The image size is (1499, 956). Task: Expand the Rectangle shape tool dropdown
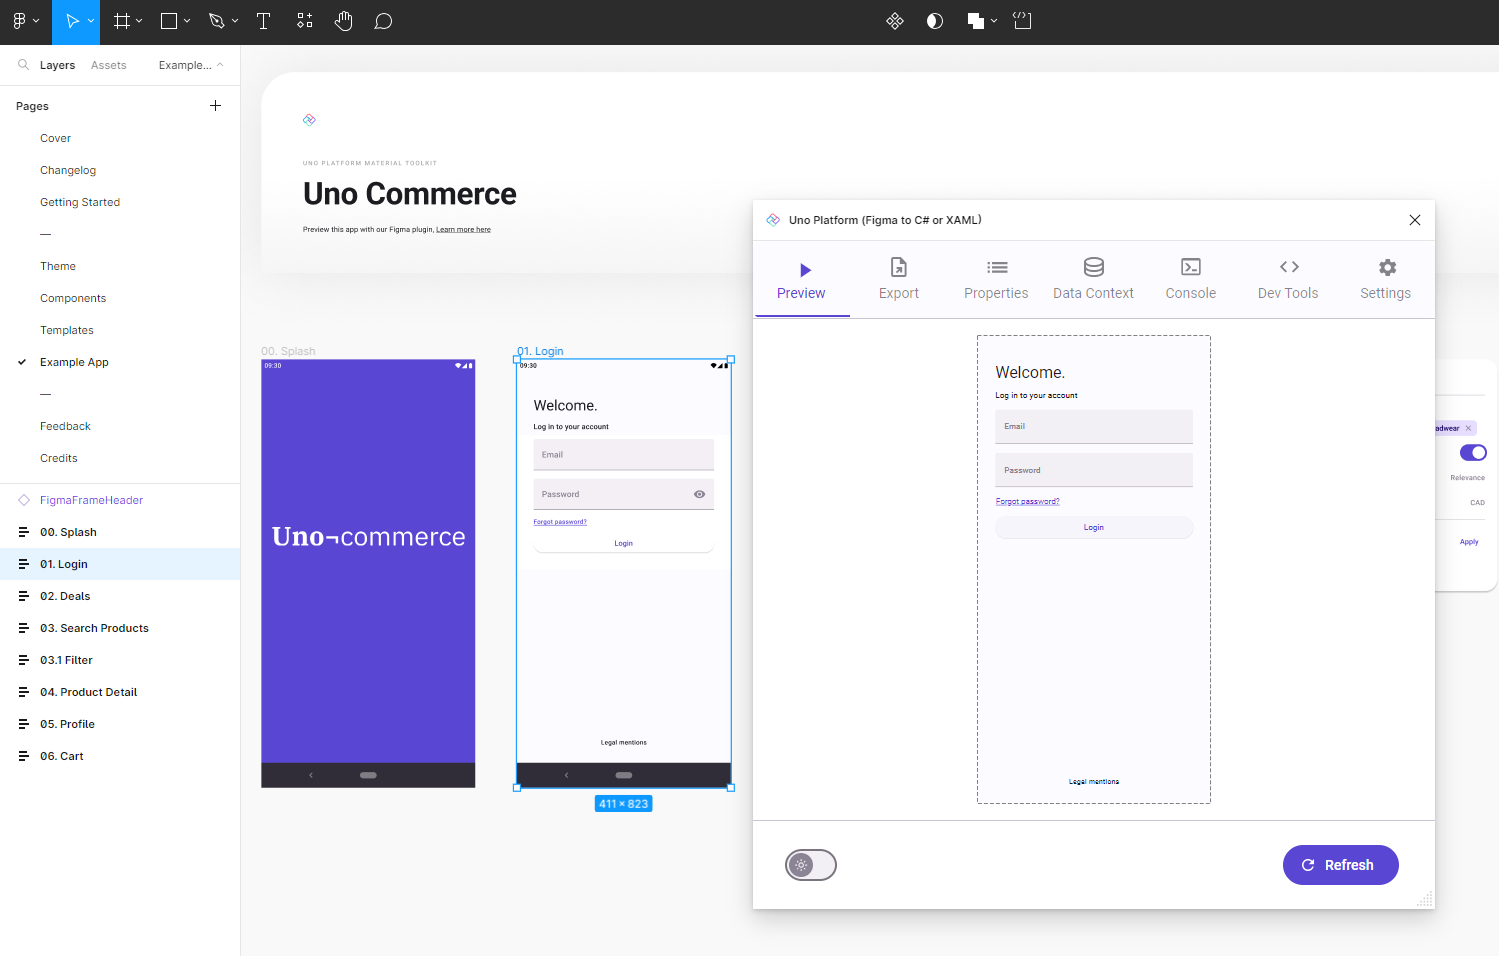click(187, 20)
